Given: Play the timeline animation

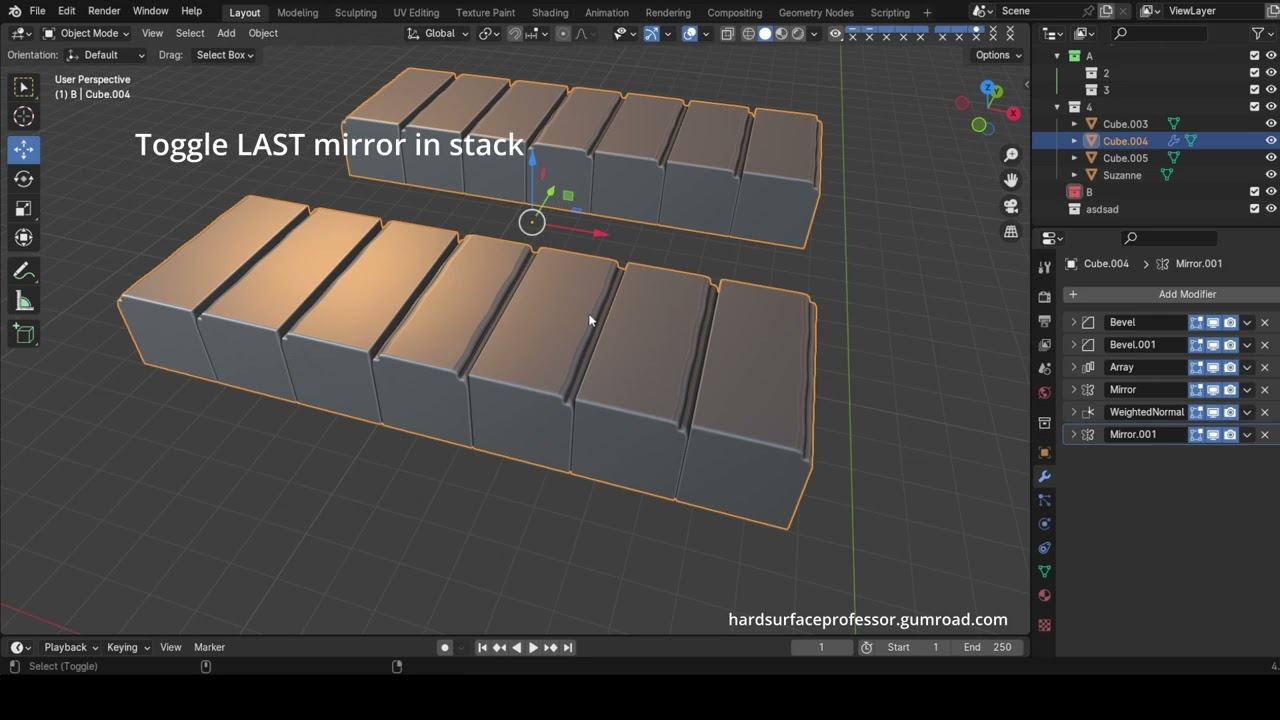Looking at the screenshot, I should 533,647.
